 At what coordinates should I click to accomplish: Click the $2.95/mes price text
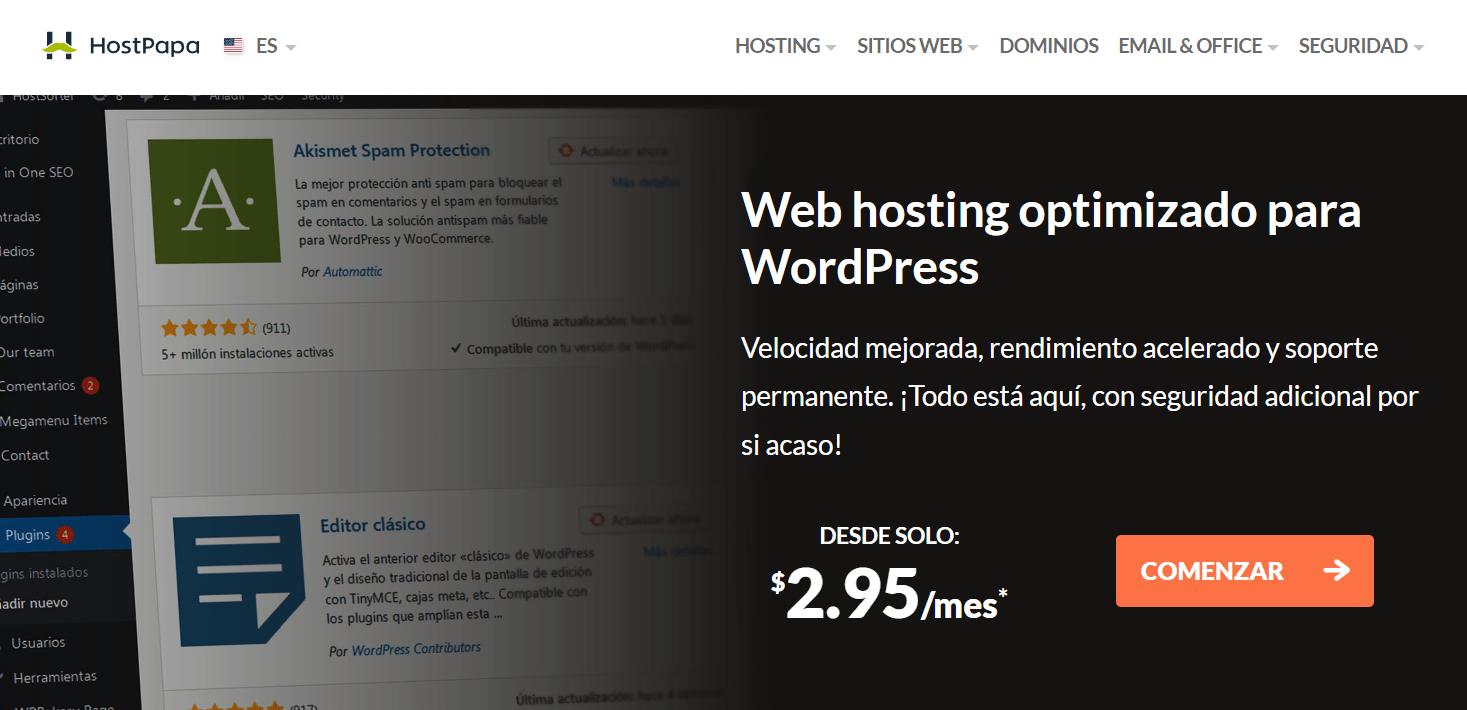pos(889,593)
